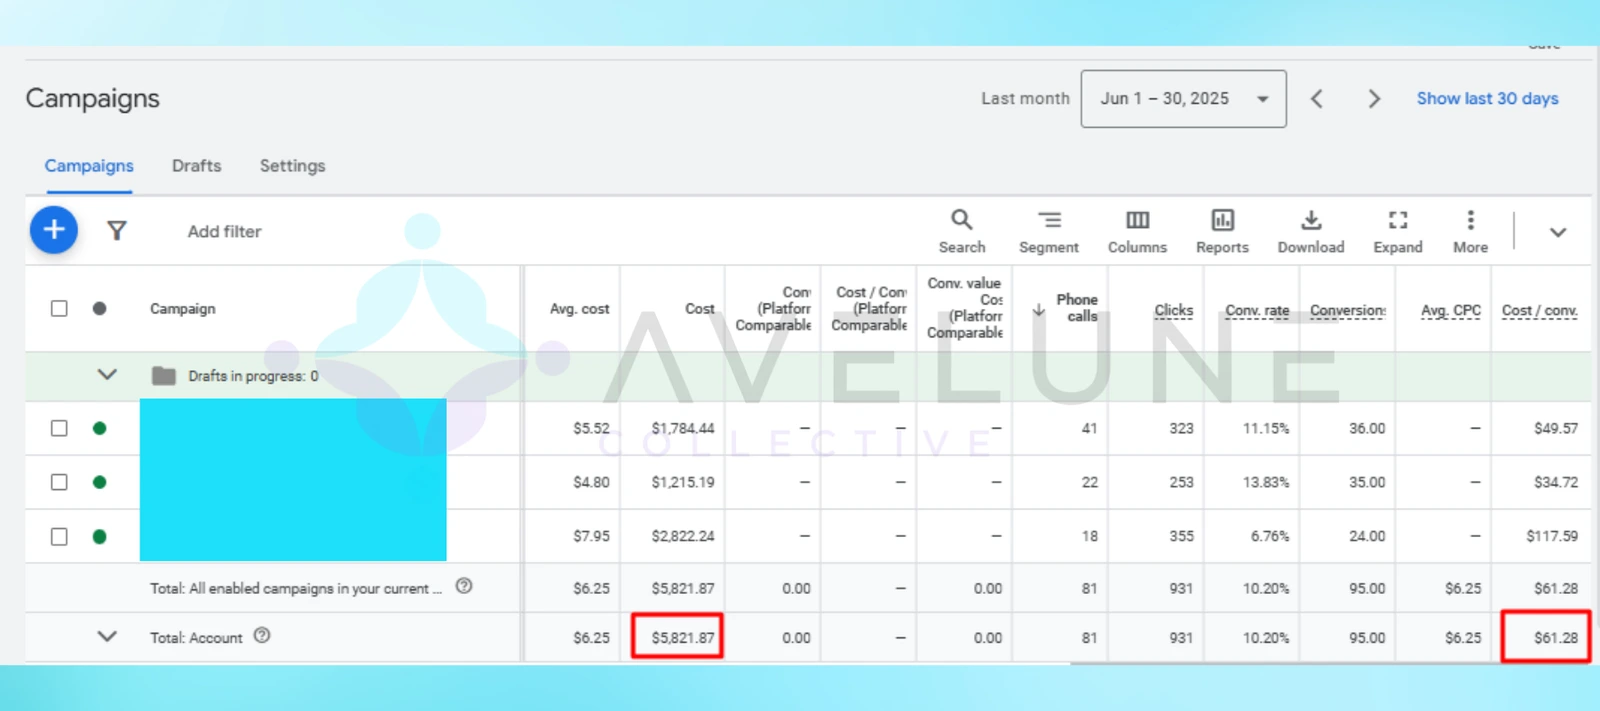Viewport: 1600px width, 711px height.
Task: Click status dot of $1,784.44 campaign
Action: pyautogui.click(x=99, y=428)
